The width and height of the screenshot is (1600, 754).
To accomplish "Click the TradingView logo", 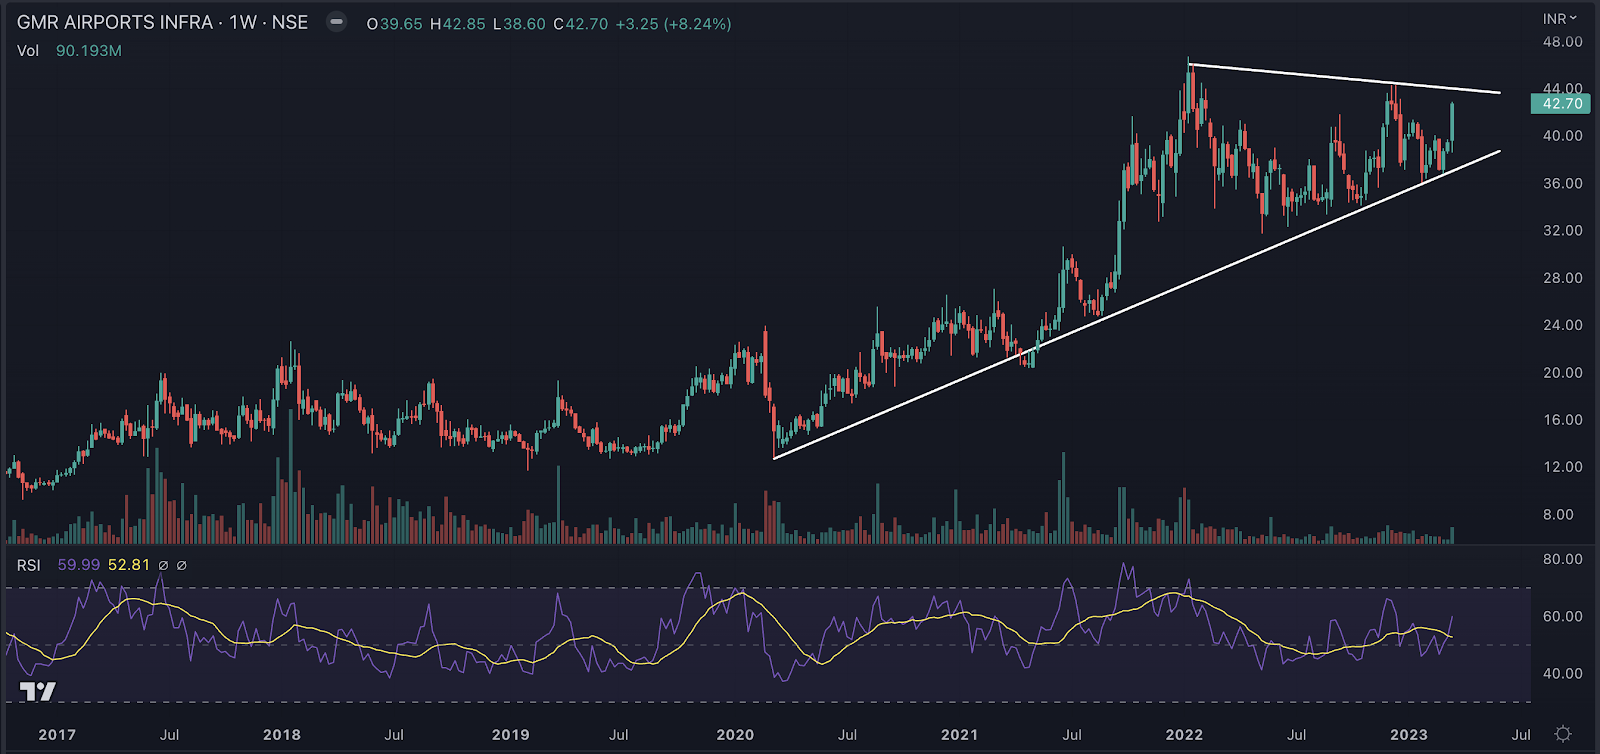I will coord(38,691).
